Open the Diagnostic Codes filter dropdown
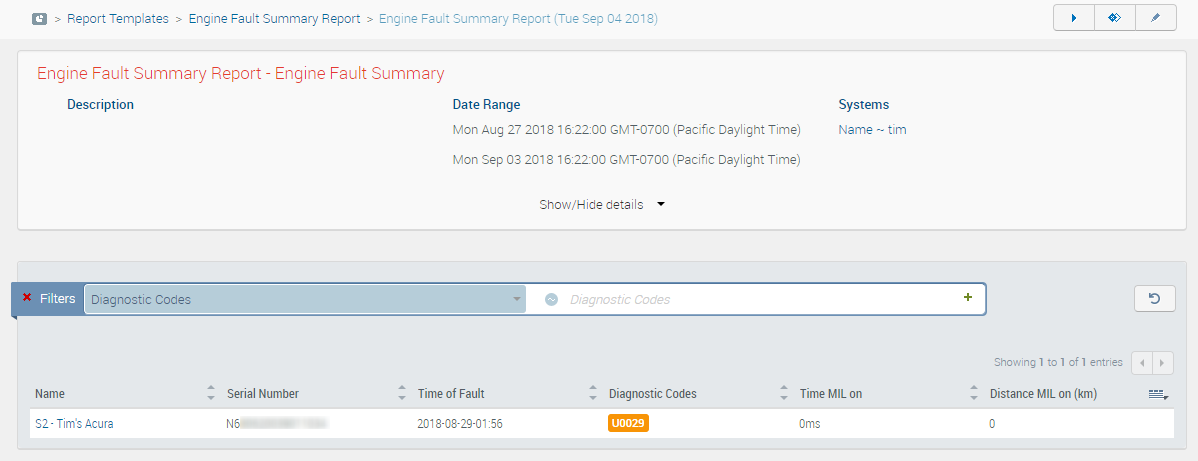Screen dimensions: 1198x461 (x=305, y=299)
